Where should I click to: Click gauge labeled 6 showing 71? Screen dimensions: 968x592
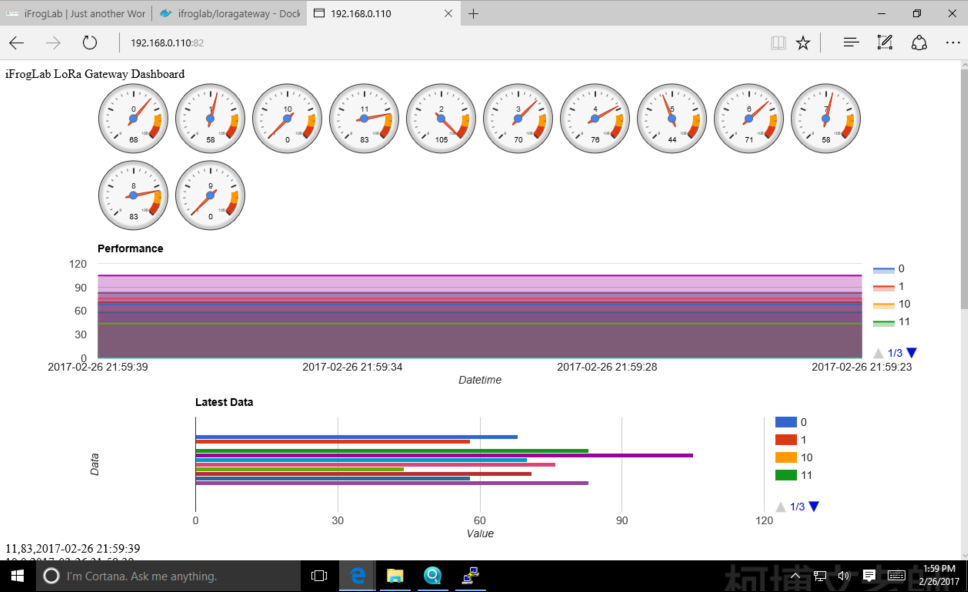click(749, 119)
